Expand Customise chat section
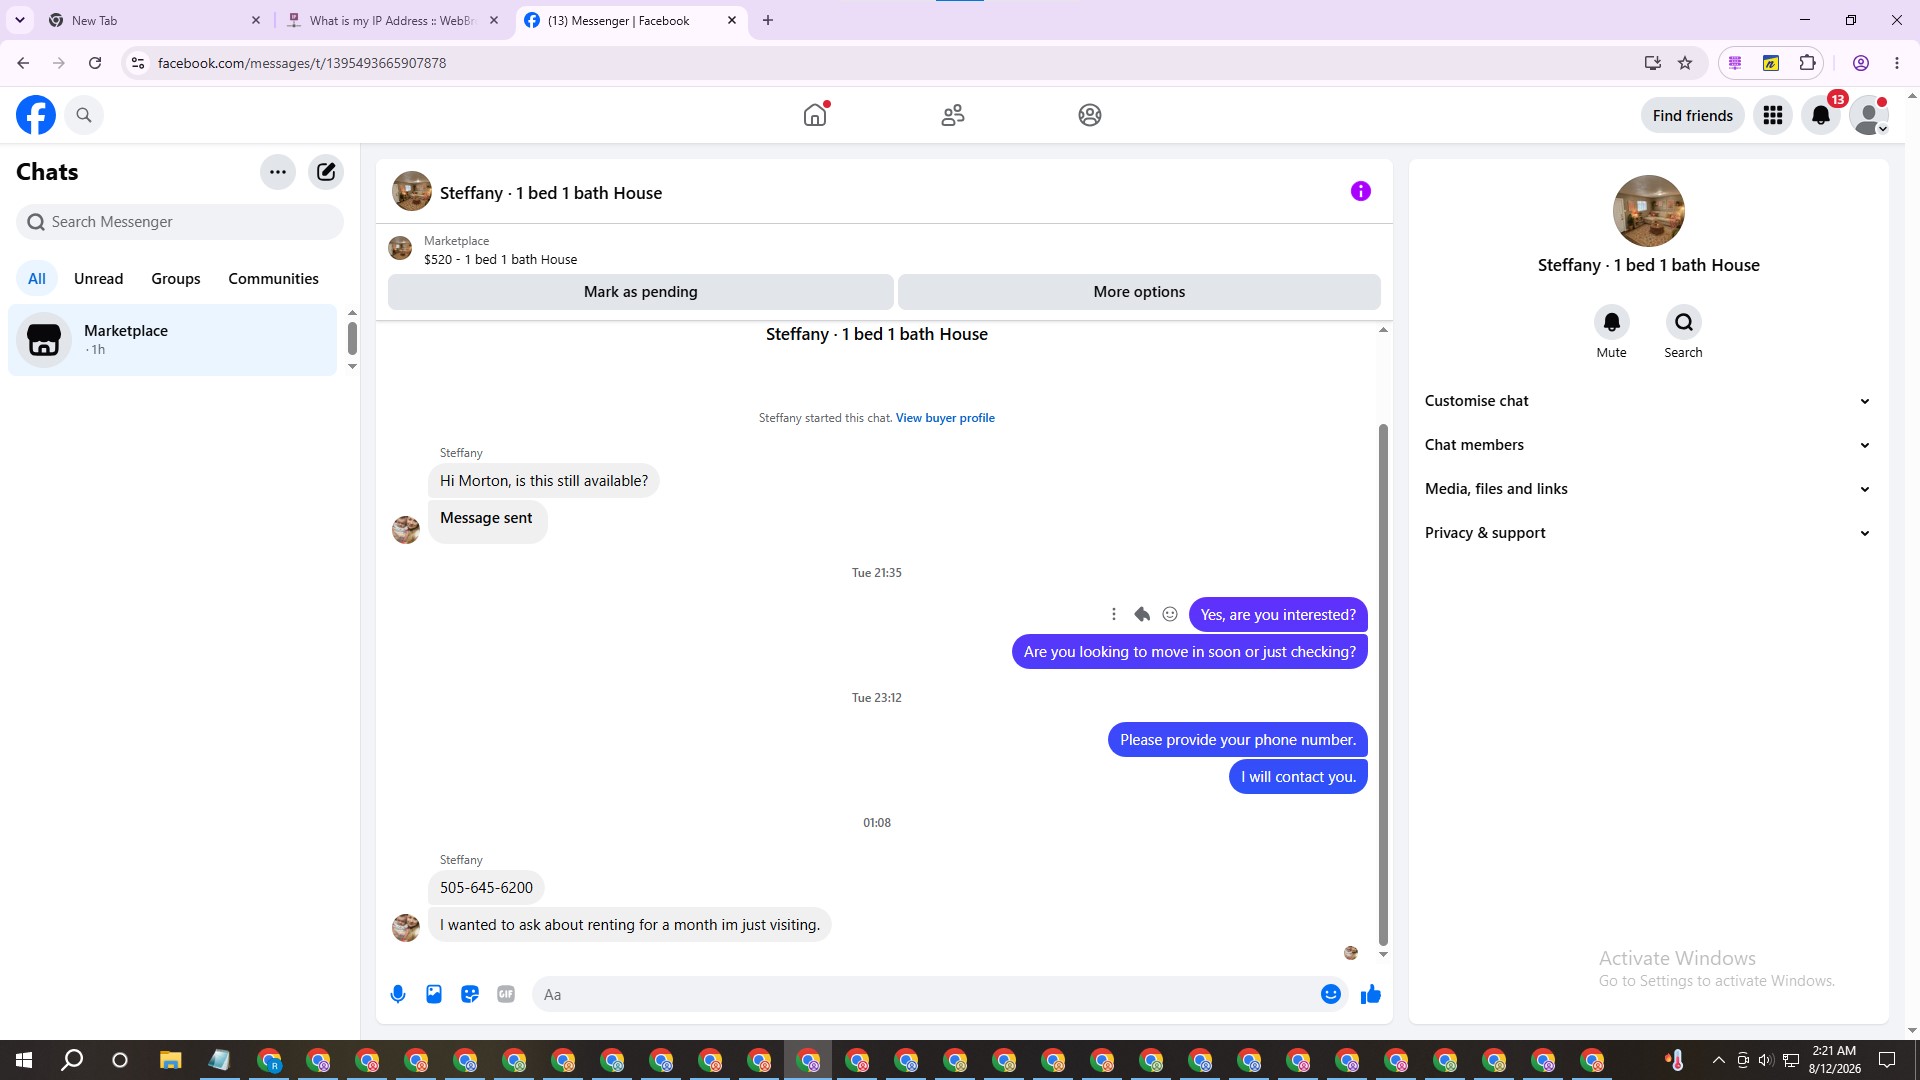Screen dimensions: 1920x1080 pos(1647,401)
